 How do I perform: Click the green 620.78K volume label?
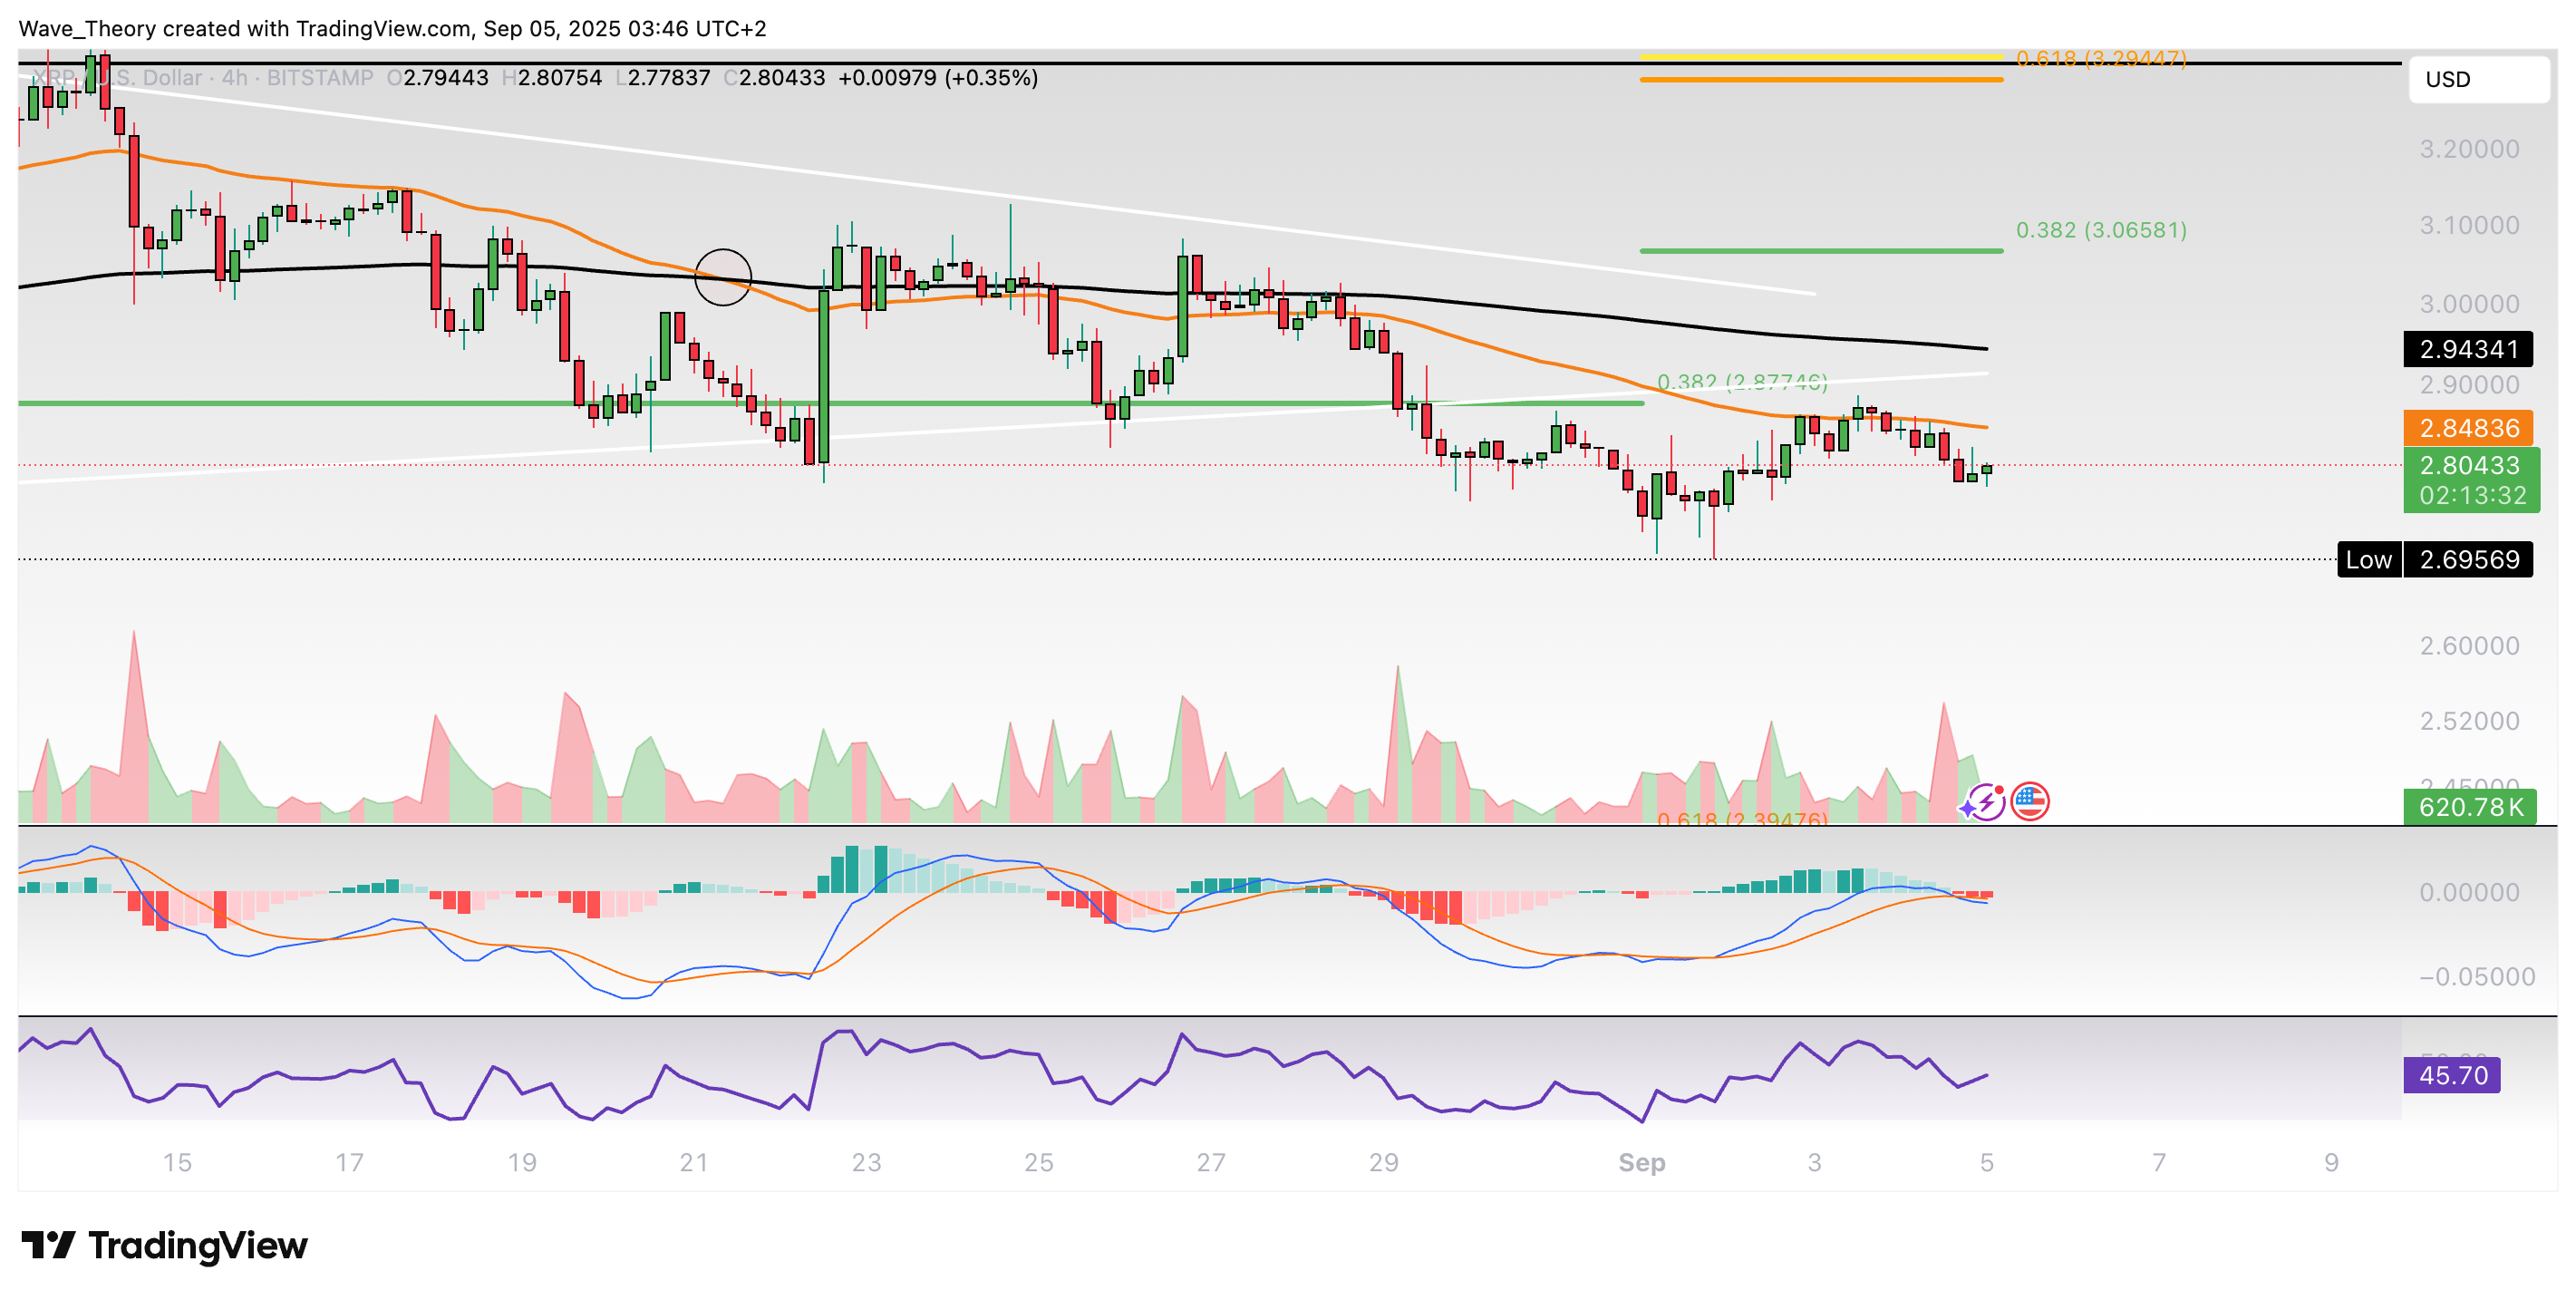(2469, 807)
